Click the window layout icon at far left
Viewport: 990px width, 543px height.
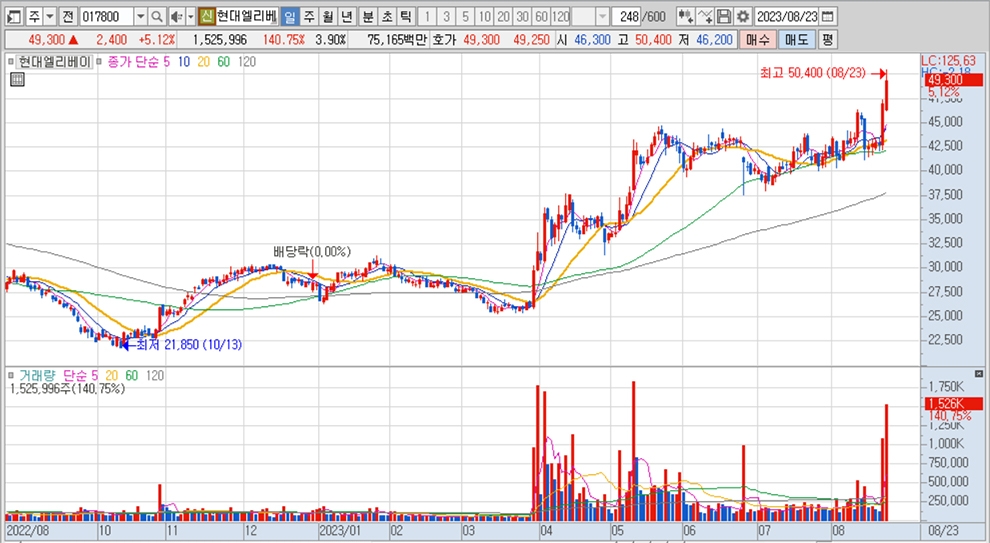13,17
